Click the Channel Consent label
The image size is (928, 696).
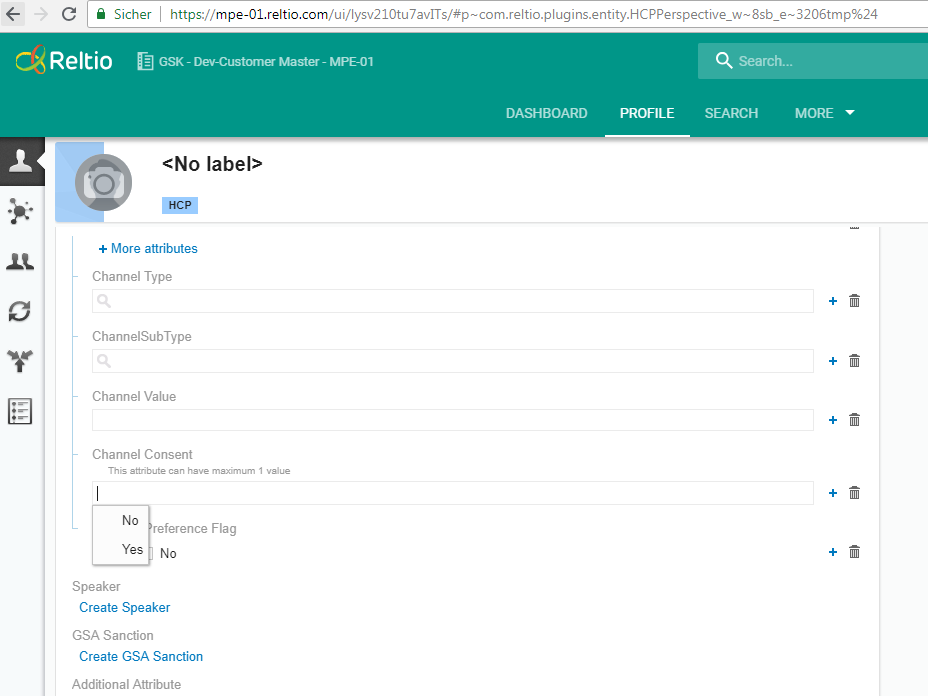pyautogui.click(x=142, y=455)
